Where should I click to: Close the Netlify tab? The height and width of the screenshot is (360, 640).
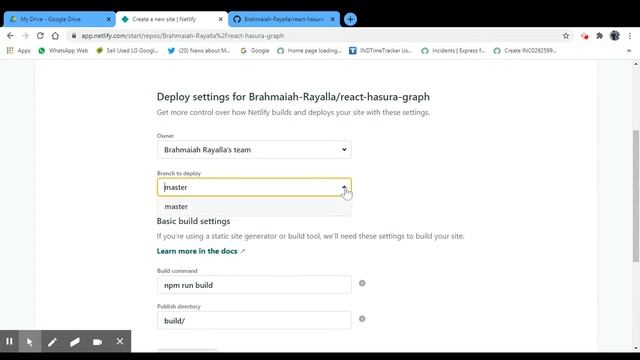point(220,19)
